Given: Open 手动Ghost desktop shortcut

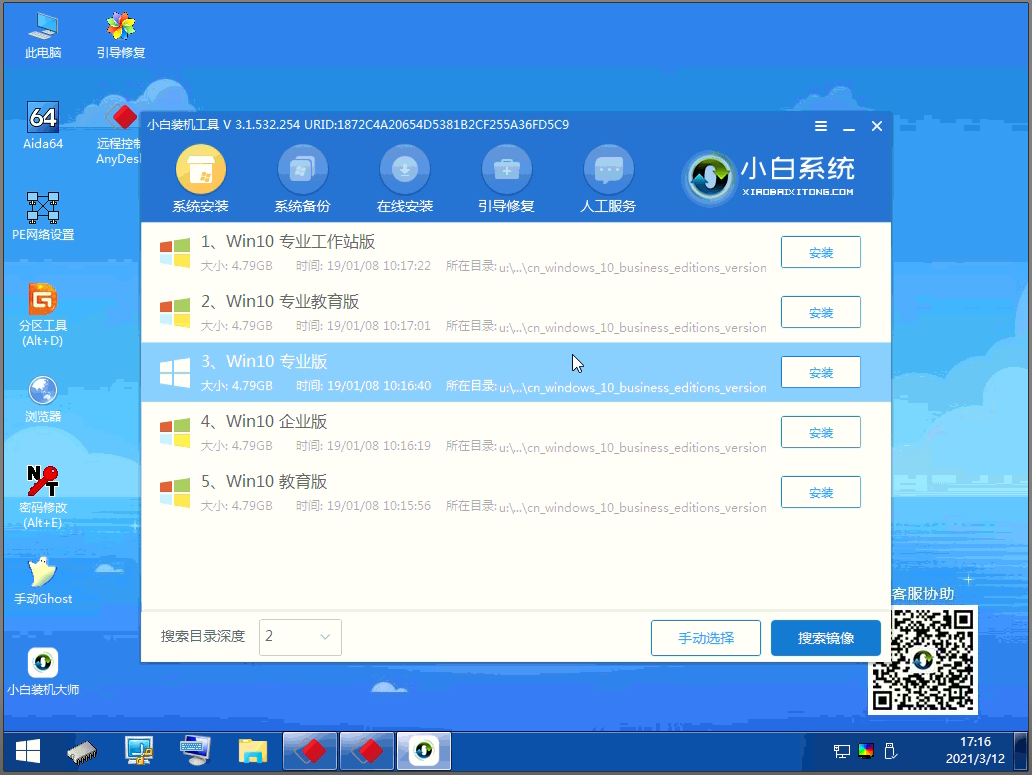Looking at the screenshot, I should [x=43, y=572].
